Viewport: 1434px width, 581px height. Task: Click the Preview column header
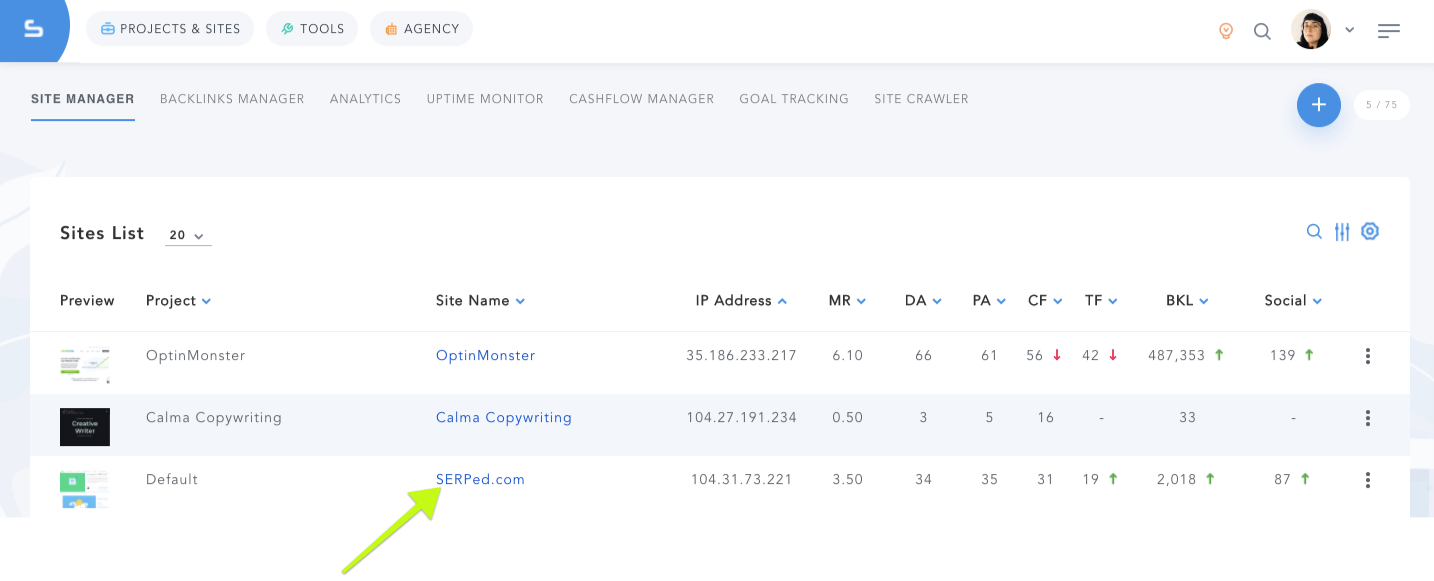click(87, 301)
